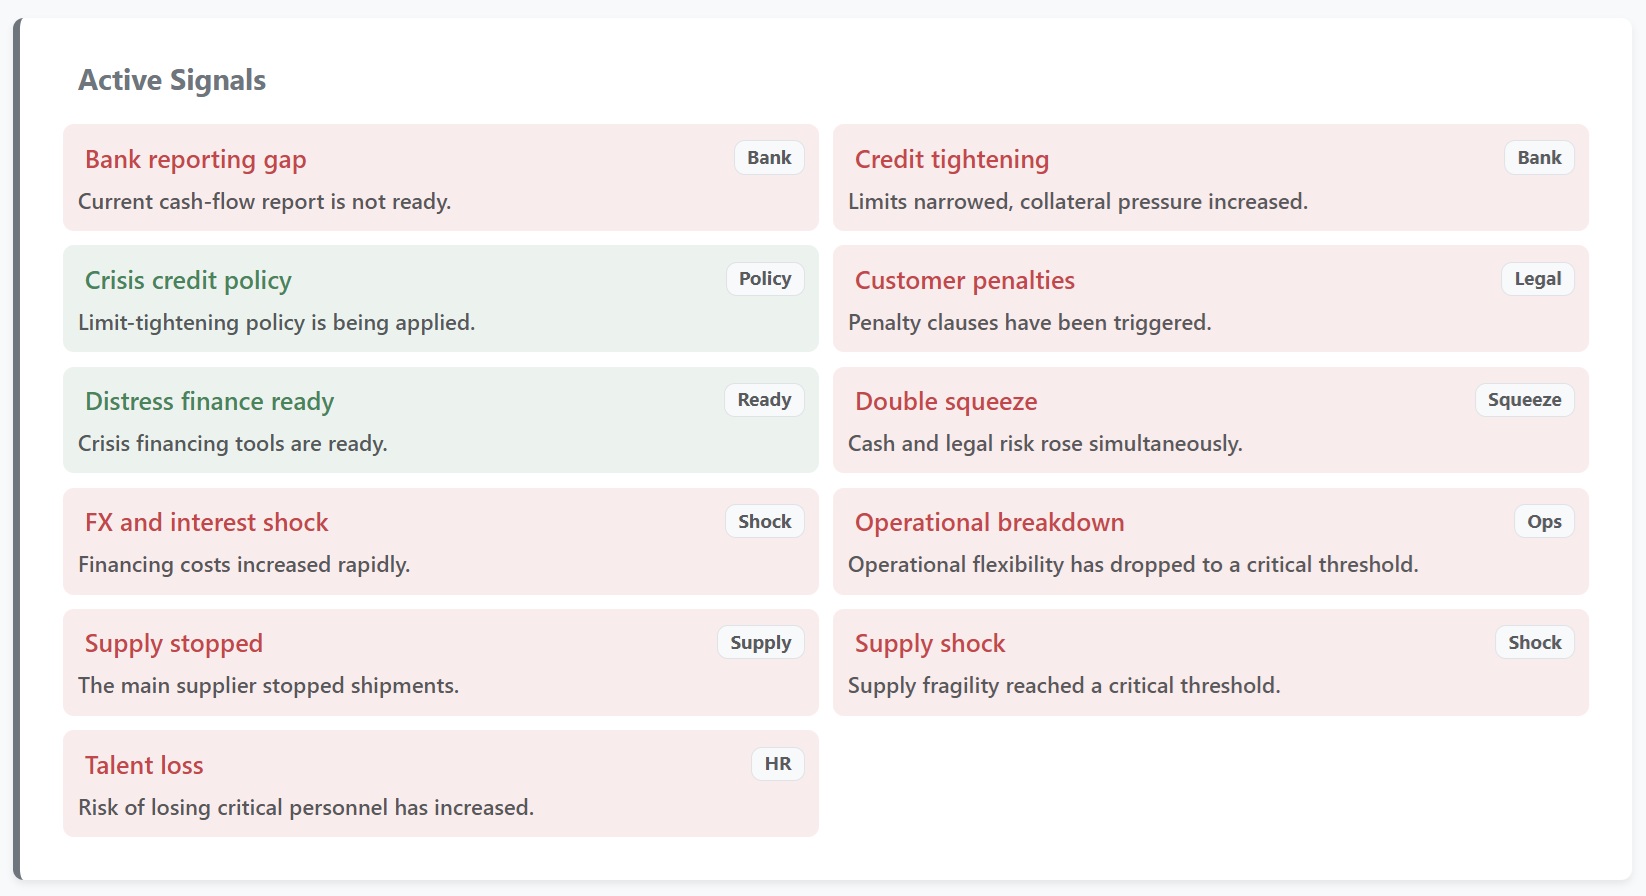Select the Double squeeze signal title

[945, 402]
